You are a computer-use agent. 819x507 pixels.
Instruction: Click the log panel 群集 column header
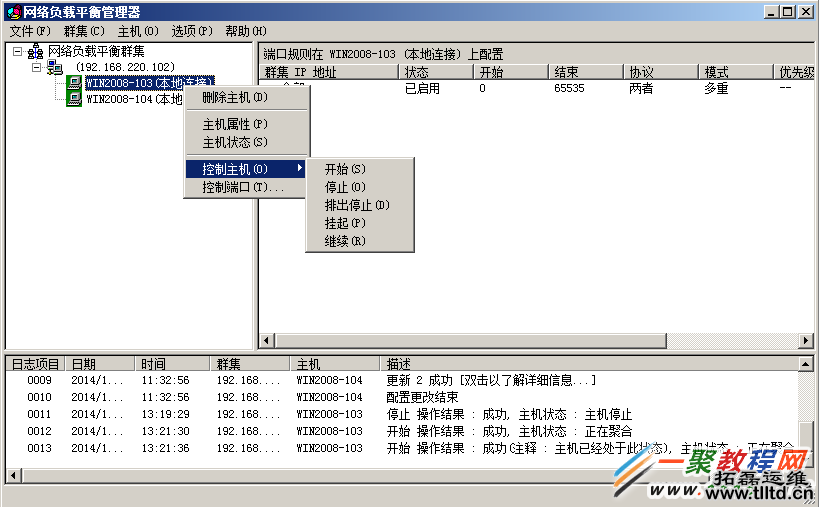point(250,364)
